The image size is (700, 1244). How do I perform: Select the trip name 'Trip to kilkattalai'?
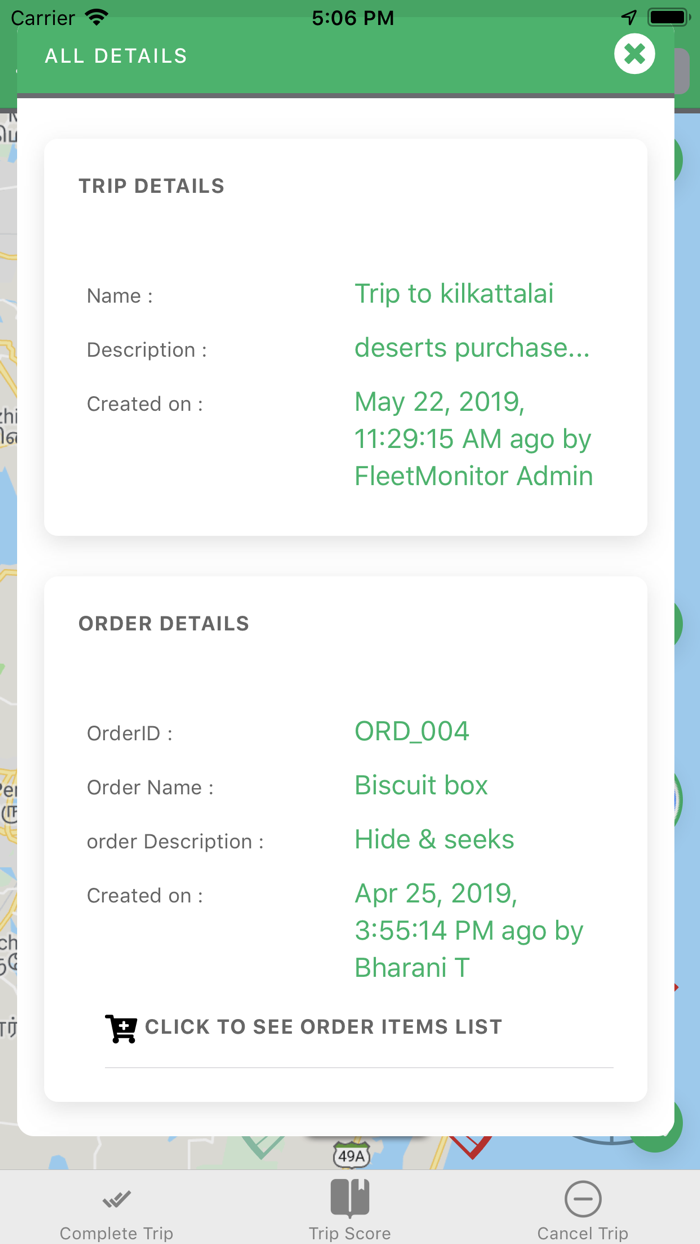[x=454, y=294]
